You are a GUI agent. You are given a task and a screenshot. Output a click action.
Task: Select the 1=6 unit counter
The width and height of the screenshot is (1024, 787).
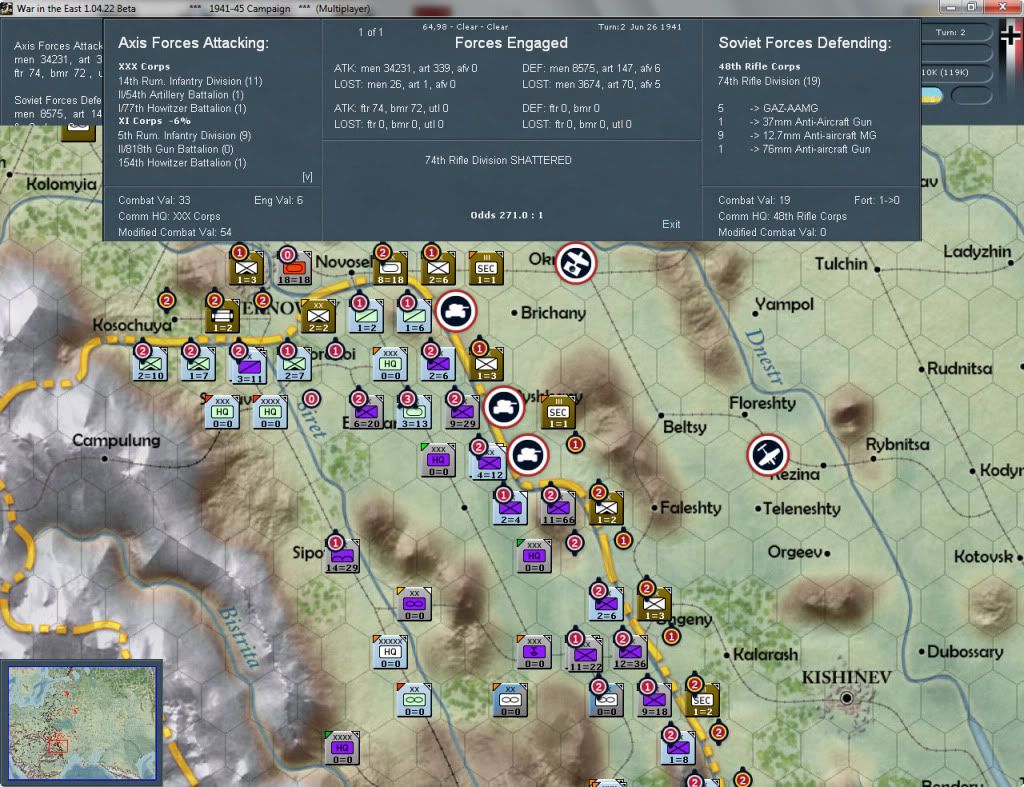click(415, 317)
